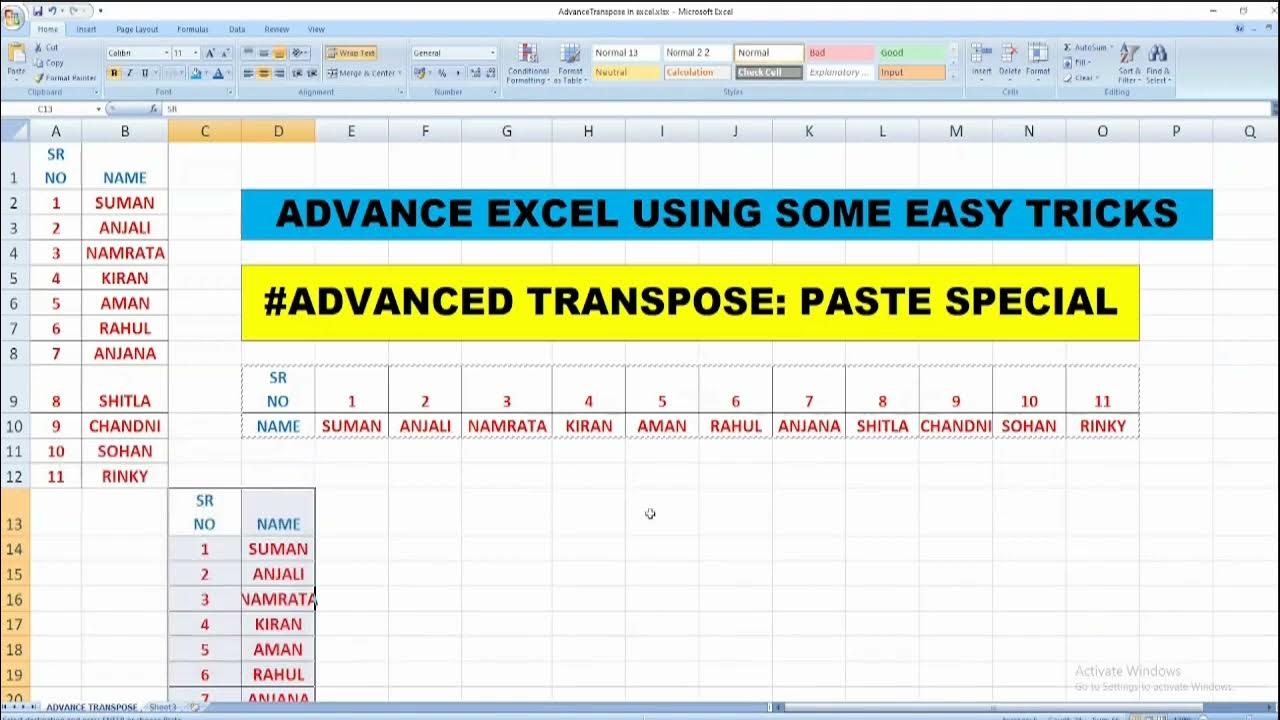Switch to the Data tab
The width and height of the screenshot is (1280, 720).
point(237,29)
